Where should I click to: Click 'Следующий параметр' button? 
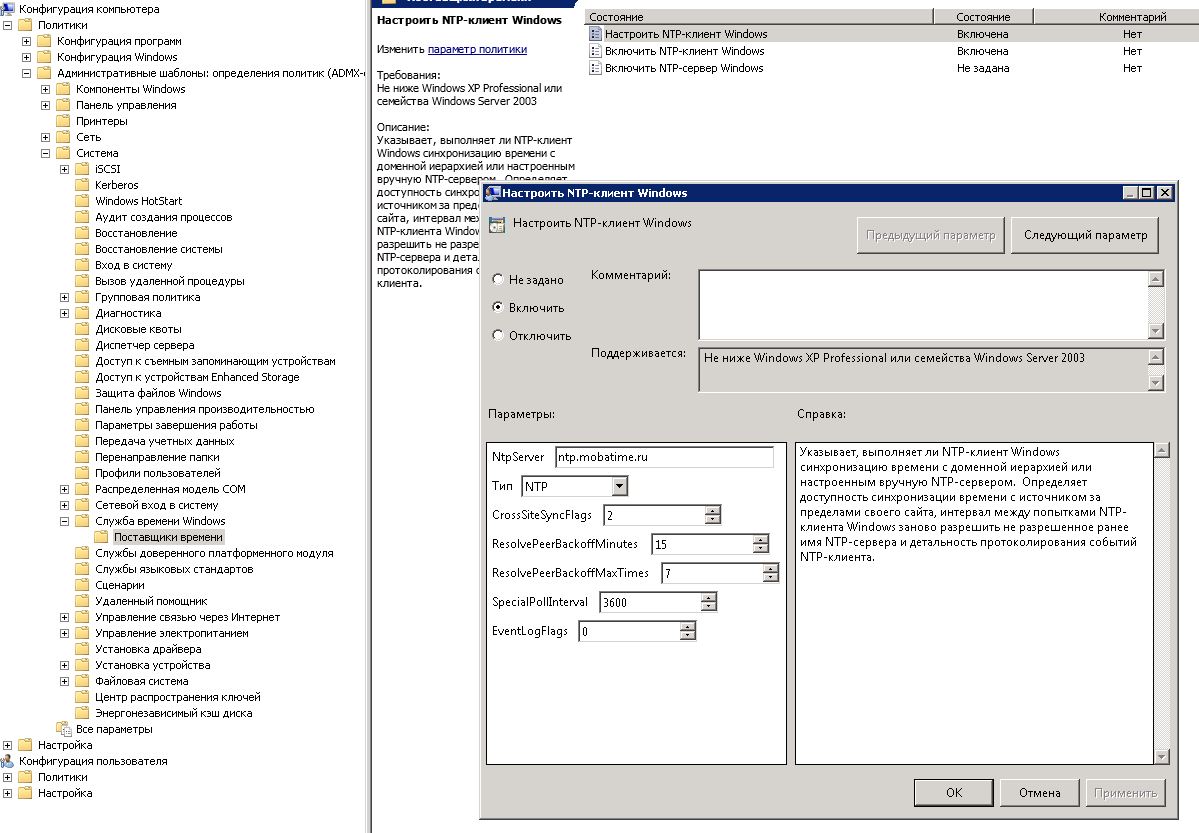(1085, 235)
